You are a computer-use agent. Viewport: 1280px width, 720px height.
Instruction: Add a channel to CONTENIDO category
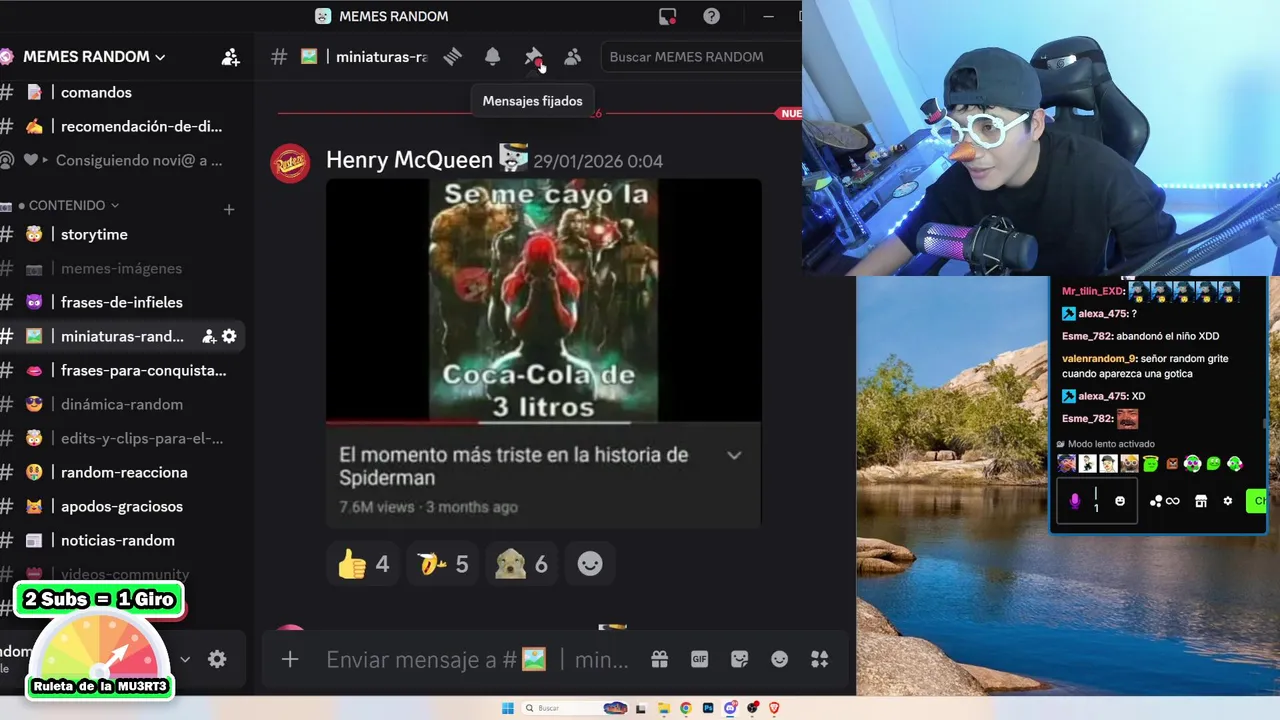229,209
